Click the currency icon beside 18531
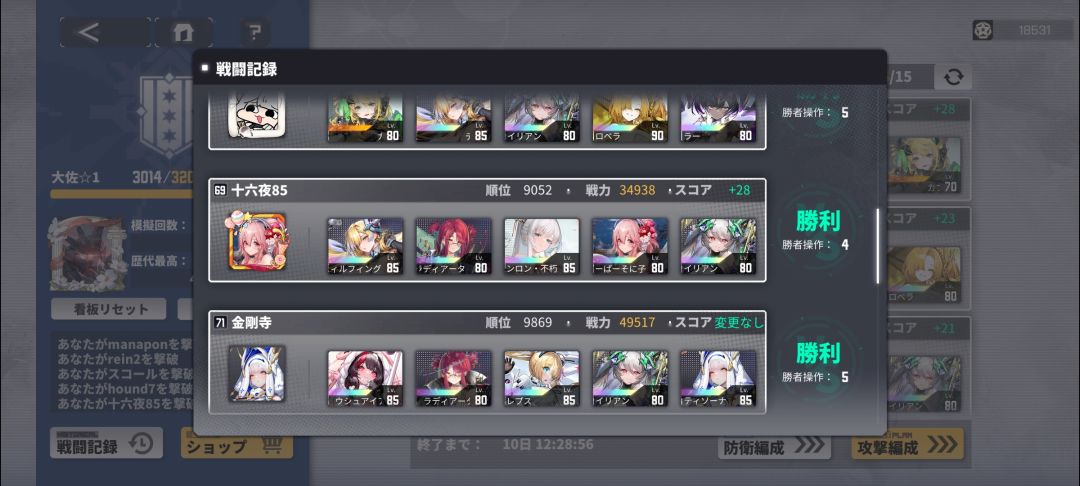 pos(982,30)
